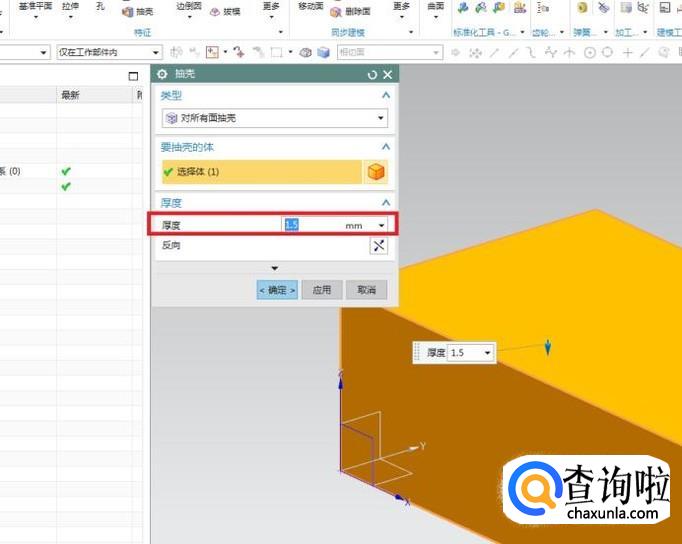
Task: Open the selection scope dropdown 仅在工作部件内
Action: coord(110,53)
